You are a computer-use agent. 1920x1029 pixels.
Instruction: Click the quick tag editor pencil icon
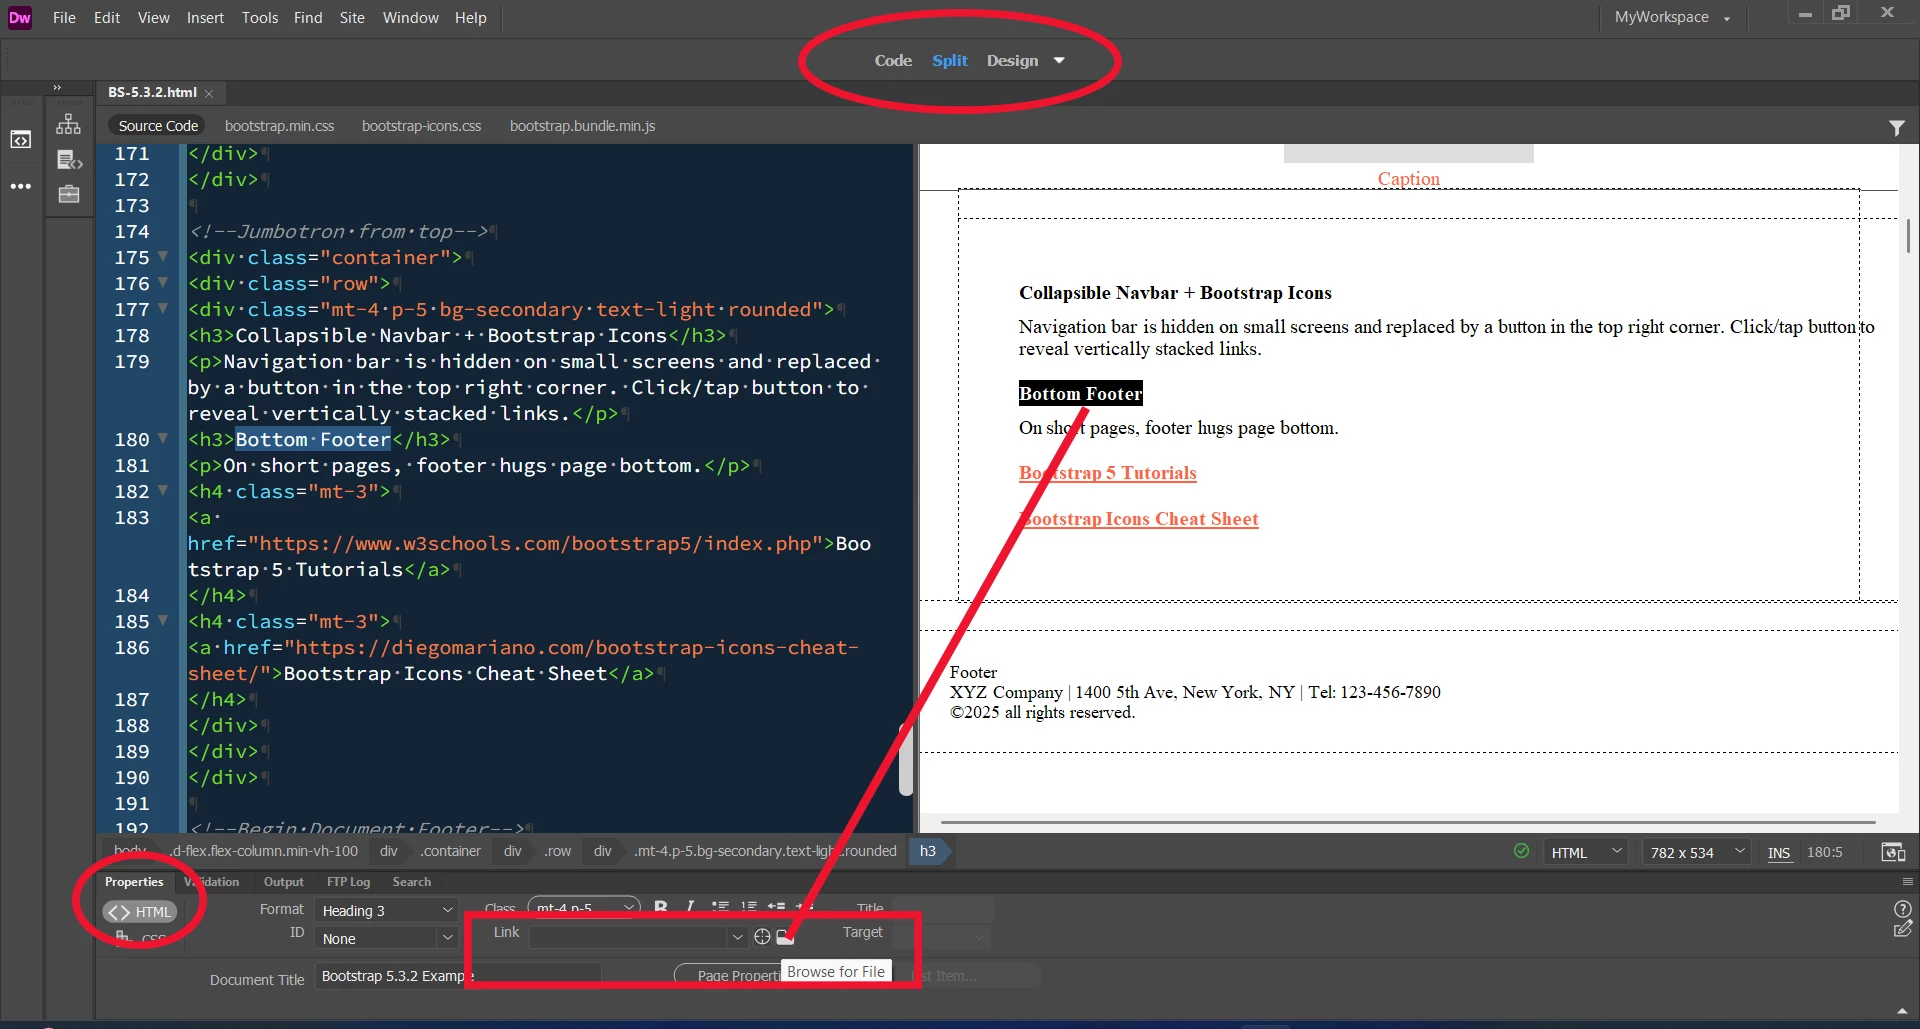point(1903,930)
